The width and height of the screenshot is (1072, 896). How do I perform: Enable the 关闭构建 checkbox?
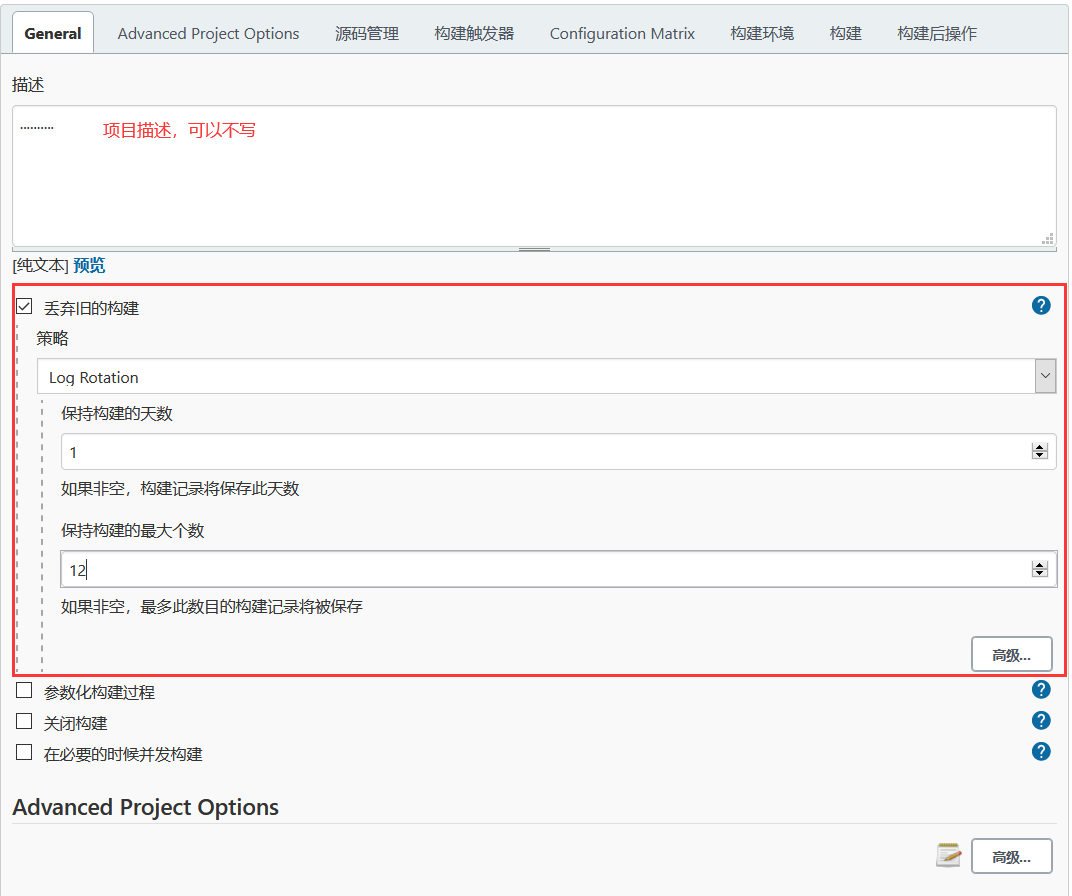pos(24,721)
